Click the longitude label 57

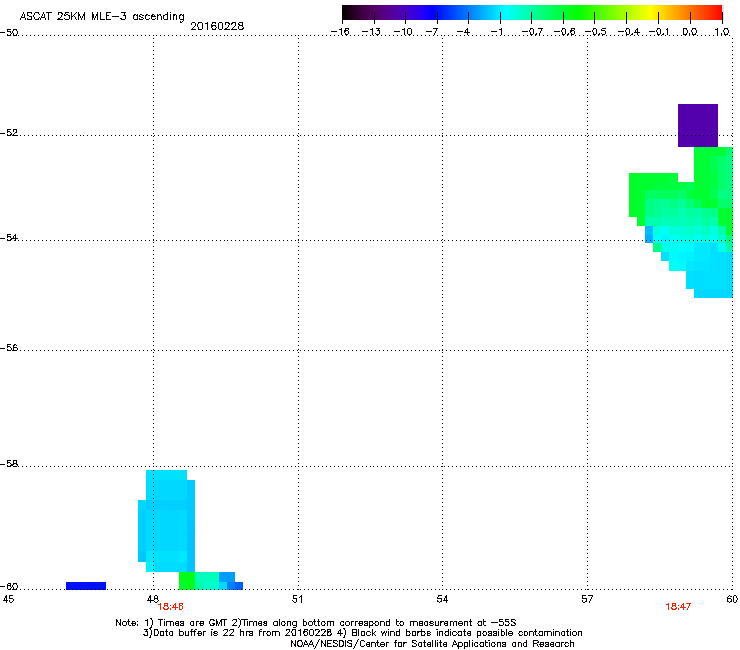[x=587, y=599]
